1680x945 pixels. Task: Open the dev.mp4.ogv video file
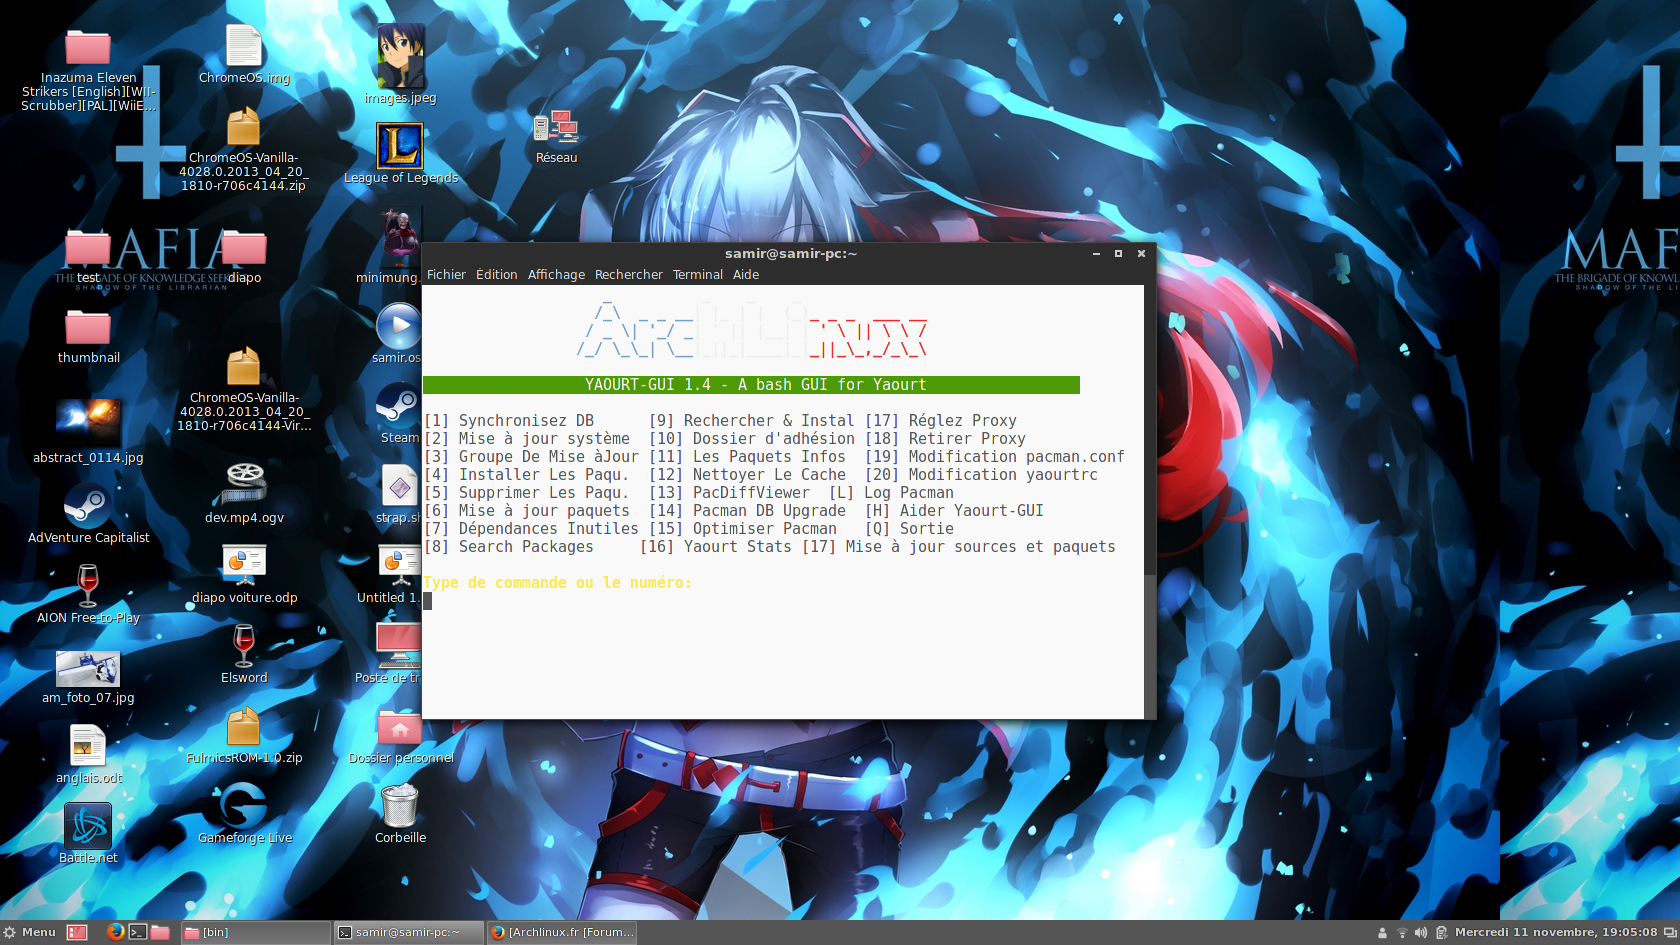click(x=244, y=483)
